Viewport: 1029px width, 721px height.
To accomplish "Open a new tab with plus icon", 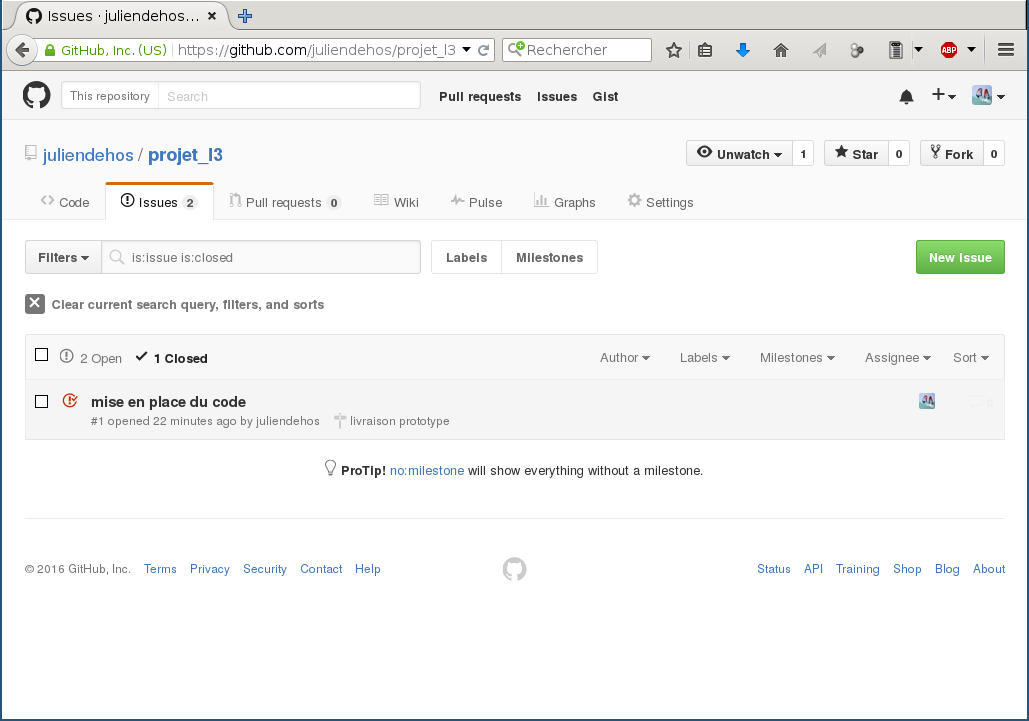I will [245, 16].
